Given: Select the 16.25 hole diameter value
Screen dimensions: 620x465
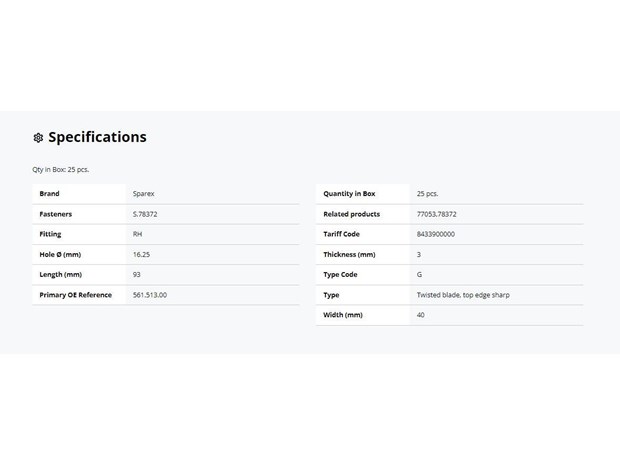Looking at the screenshot, I should point(141,254).
